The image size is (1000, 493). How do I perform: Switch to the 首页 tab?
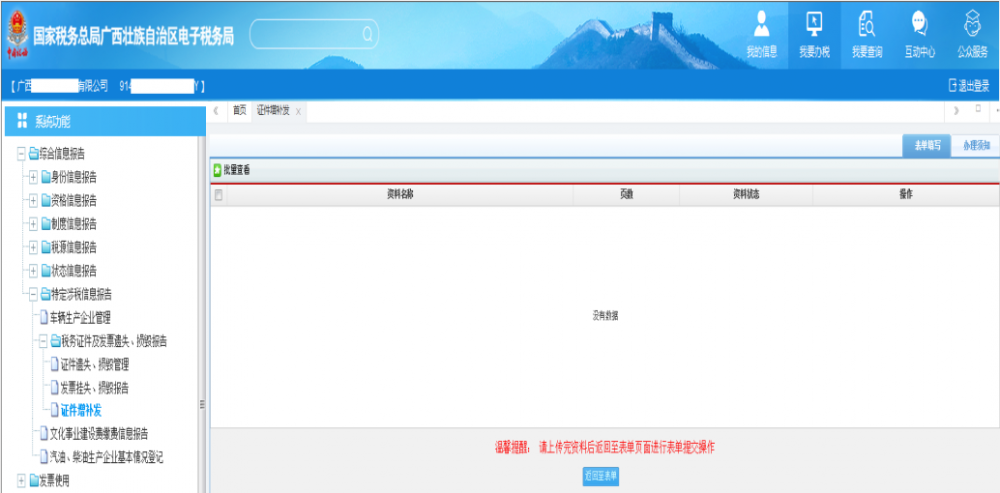click(x=239, y=111)
